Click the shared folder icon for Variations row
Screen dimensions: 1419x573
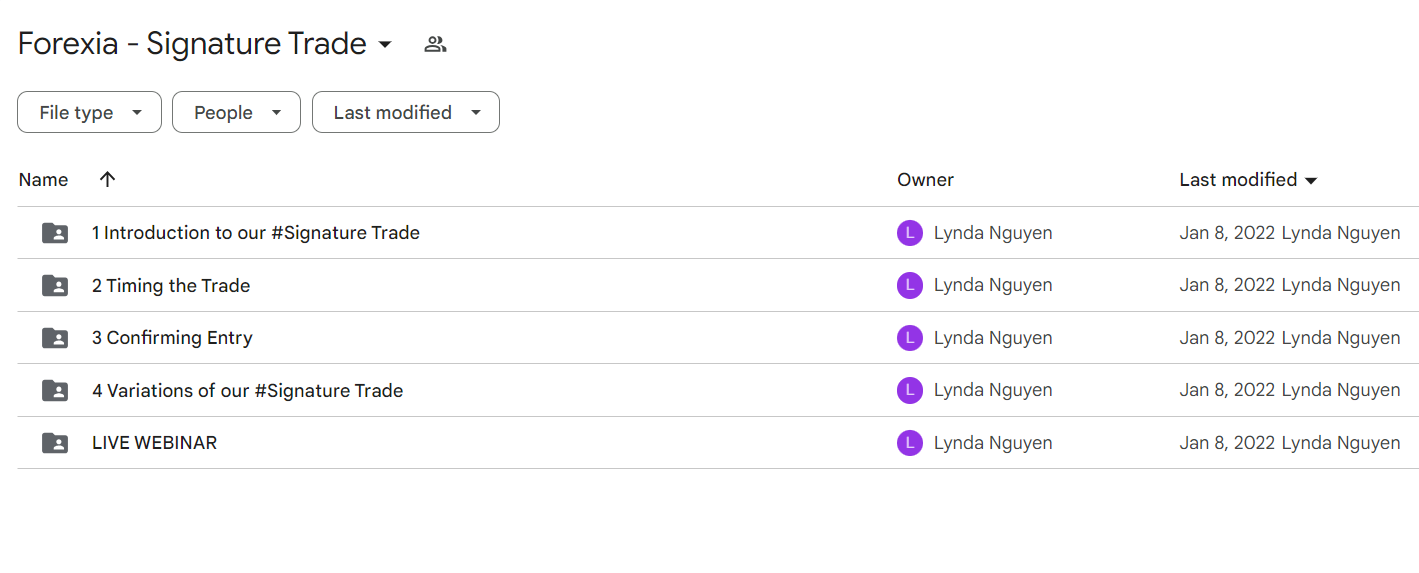pyautogui.click(x=55, y=390)
